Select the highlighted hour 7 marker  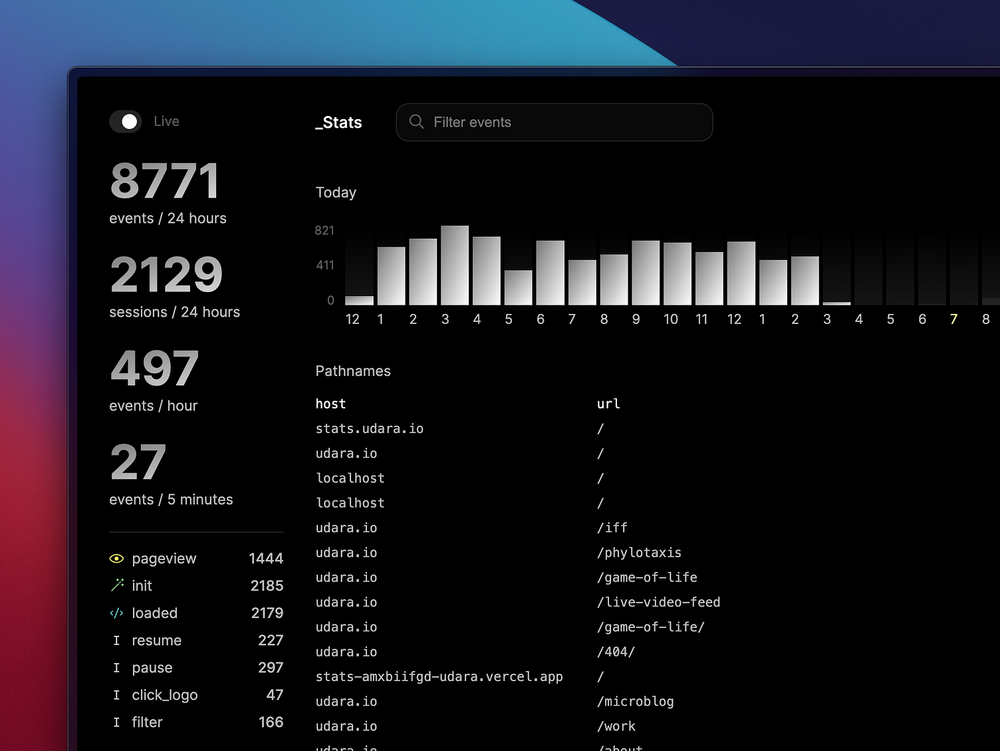[x=954, y=319]
